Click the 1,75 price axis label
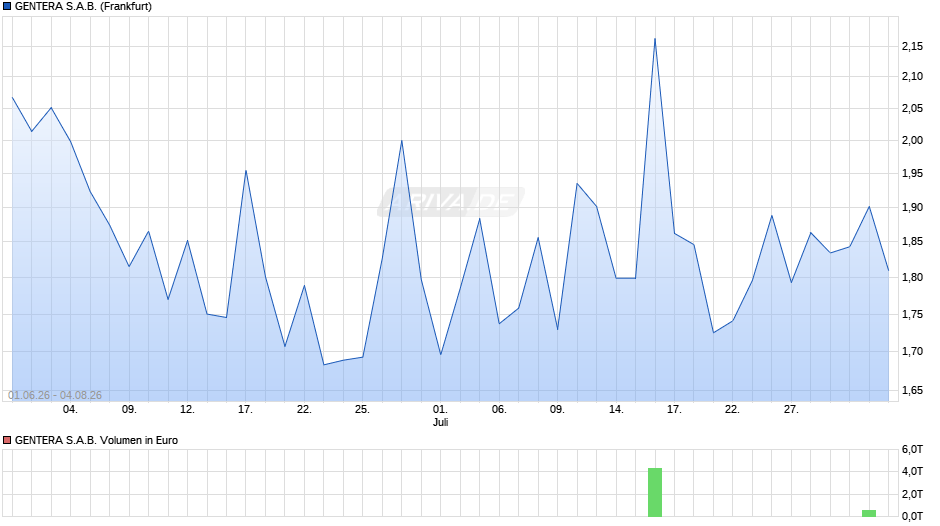The image size is (940, 526). pos(912,314)
